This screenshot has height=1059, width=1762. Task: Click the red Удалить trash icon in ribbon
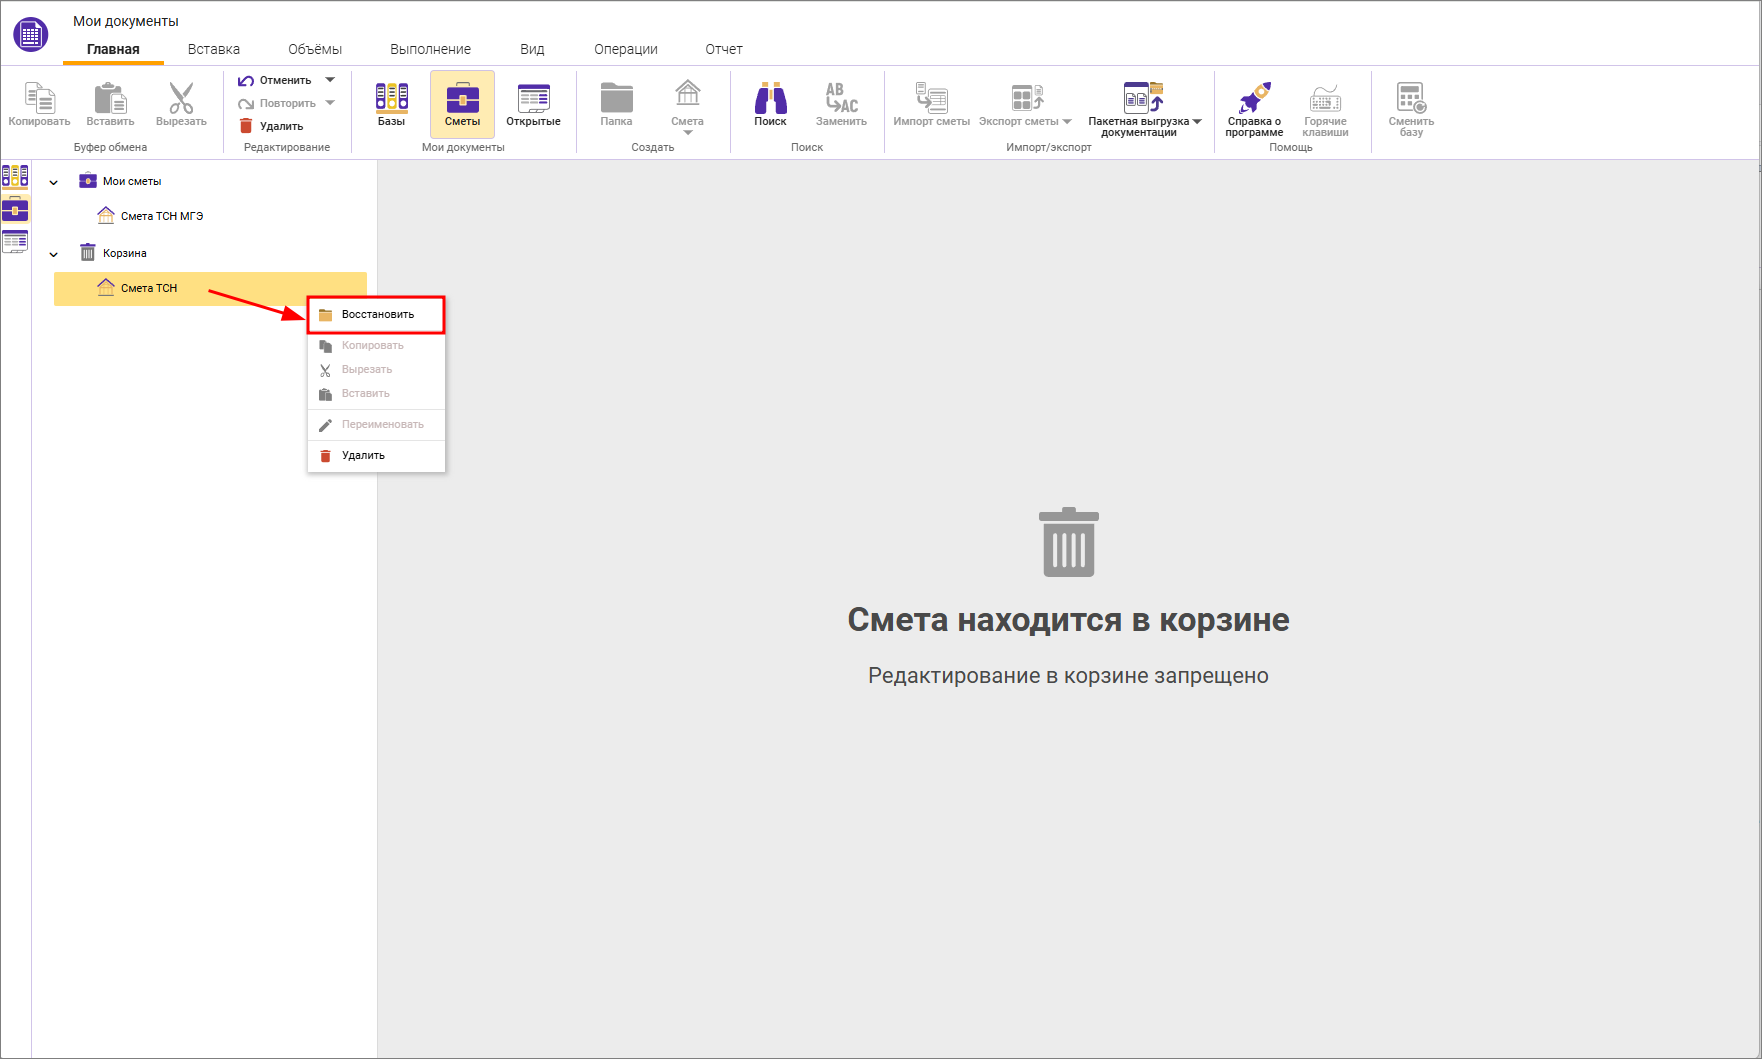(x=246, y=126)
